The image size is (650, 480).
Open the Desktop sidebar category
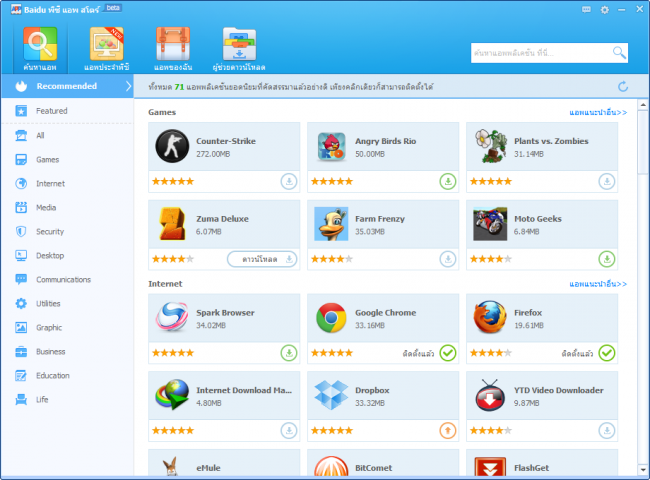67,256
